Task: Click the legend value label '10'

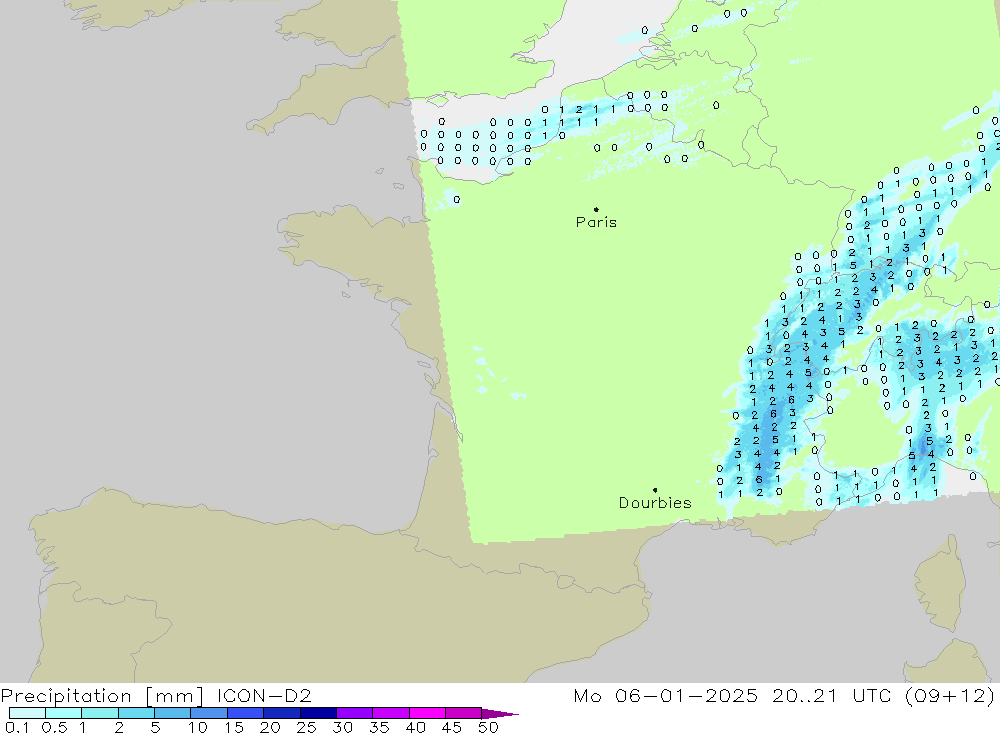Action: pyautogui.click(x=197, y=727)
